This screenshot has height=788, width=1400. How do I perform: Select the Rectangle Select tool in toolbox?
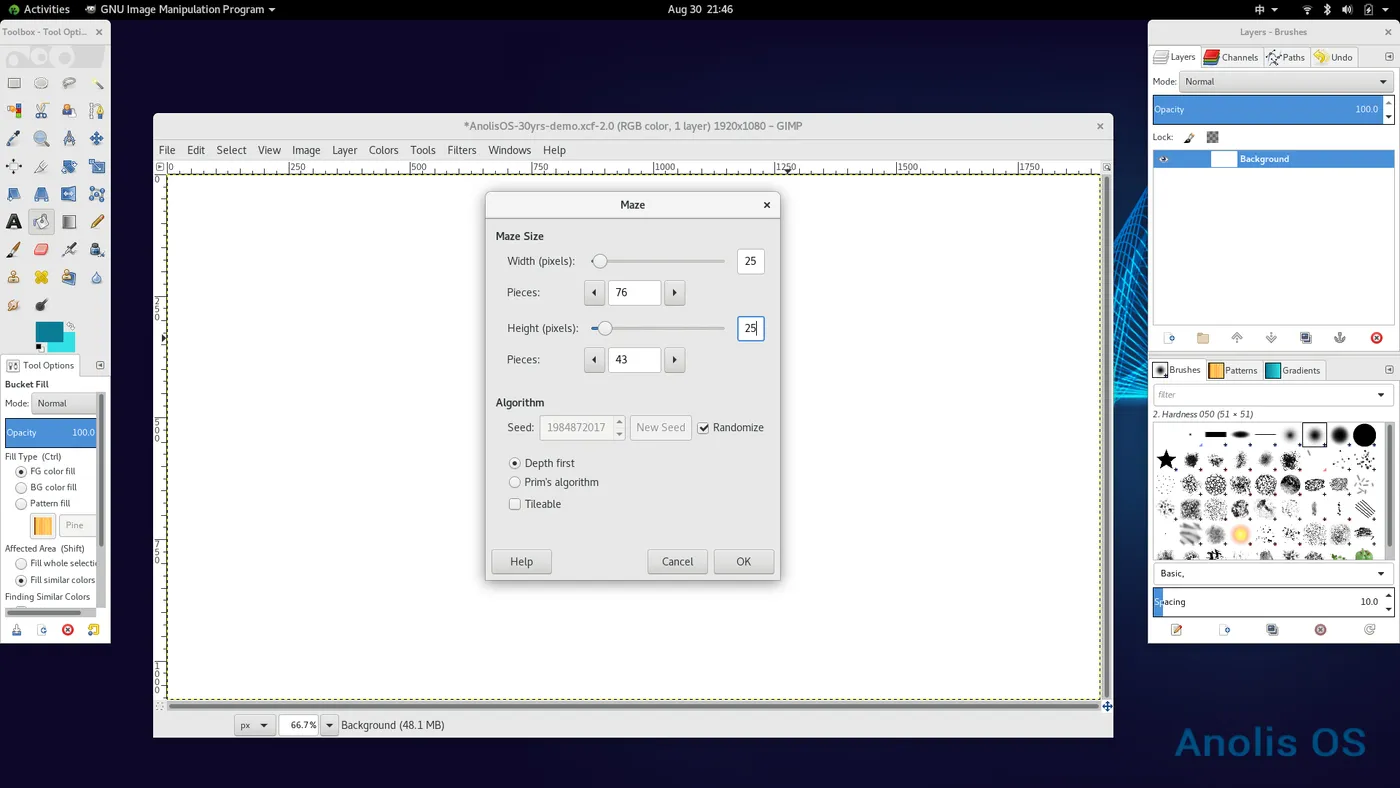point(14,84)
